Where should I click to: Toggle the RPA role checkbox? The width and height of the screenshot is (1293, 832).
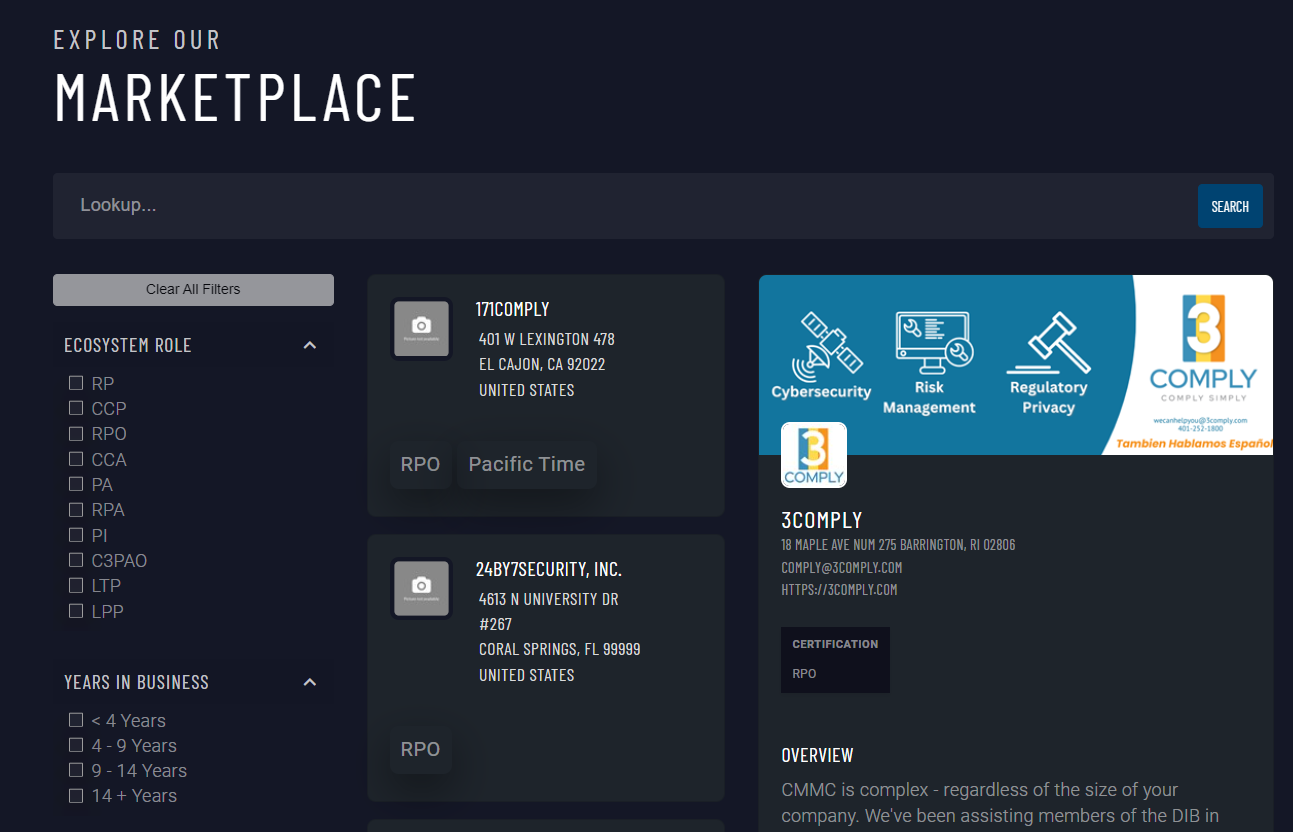pos(75,509)
